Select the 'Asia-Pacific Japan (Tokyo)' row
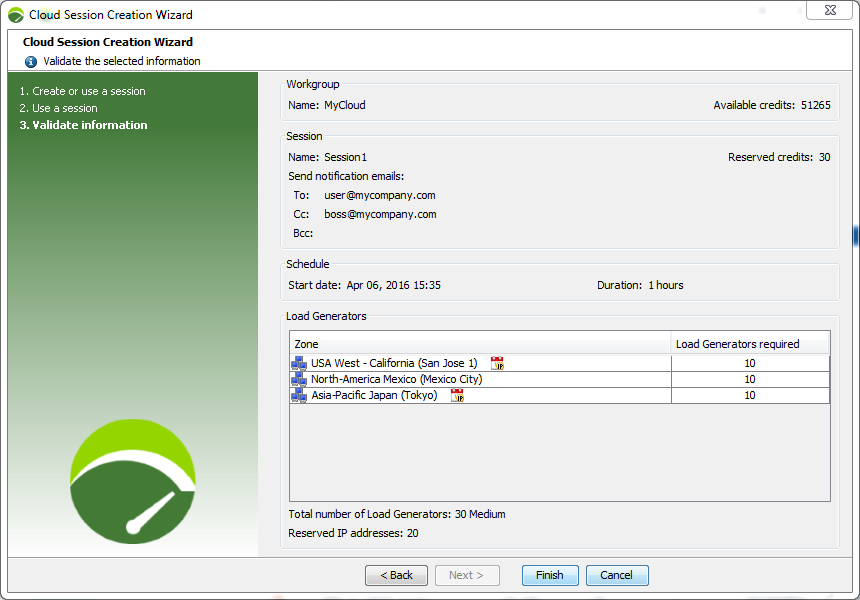 (x=559, y=395)
